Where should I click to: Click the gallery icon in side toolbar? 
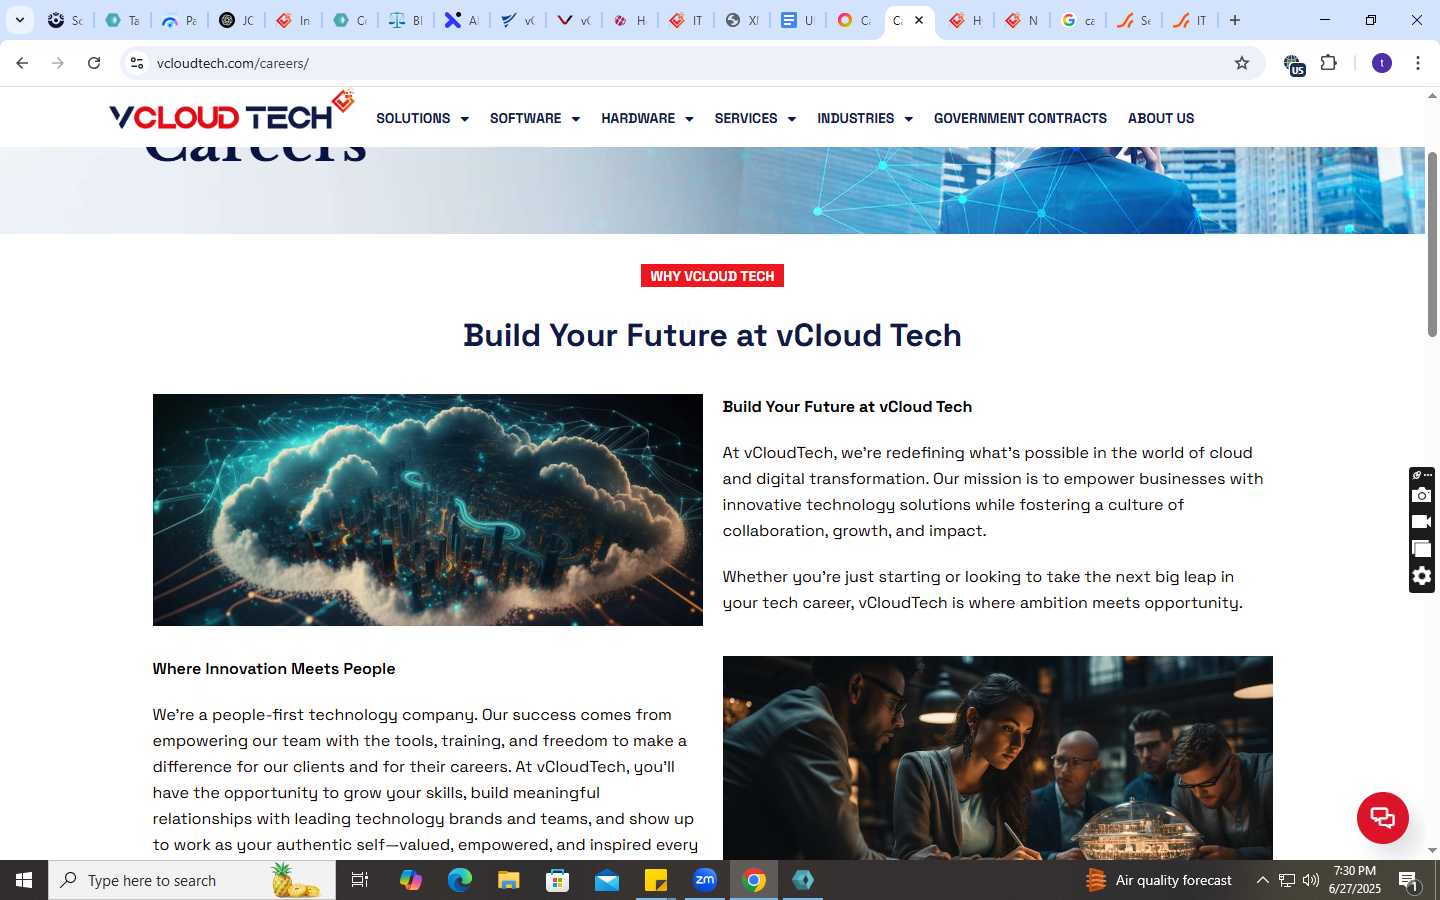(1421, 549)
